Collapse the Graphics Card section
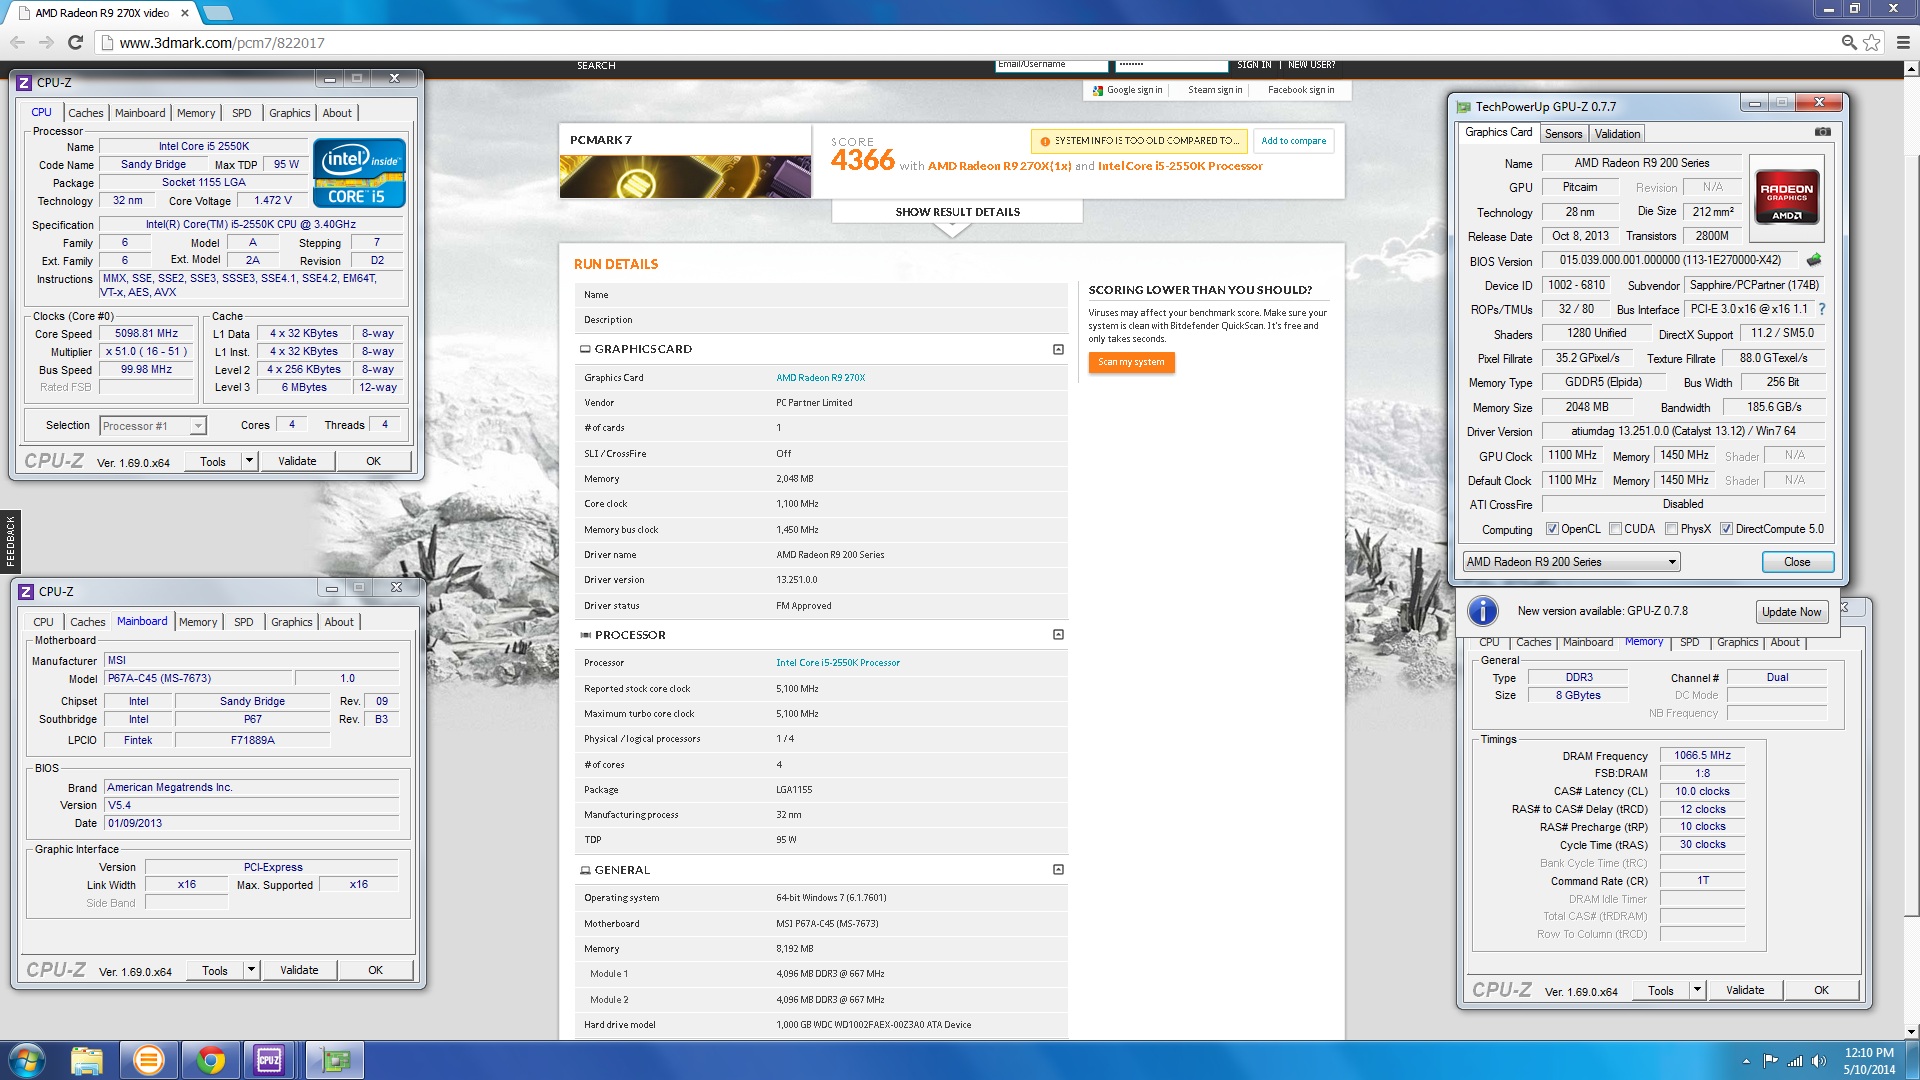 [1058, 349]
